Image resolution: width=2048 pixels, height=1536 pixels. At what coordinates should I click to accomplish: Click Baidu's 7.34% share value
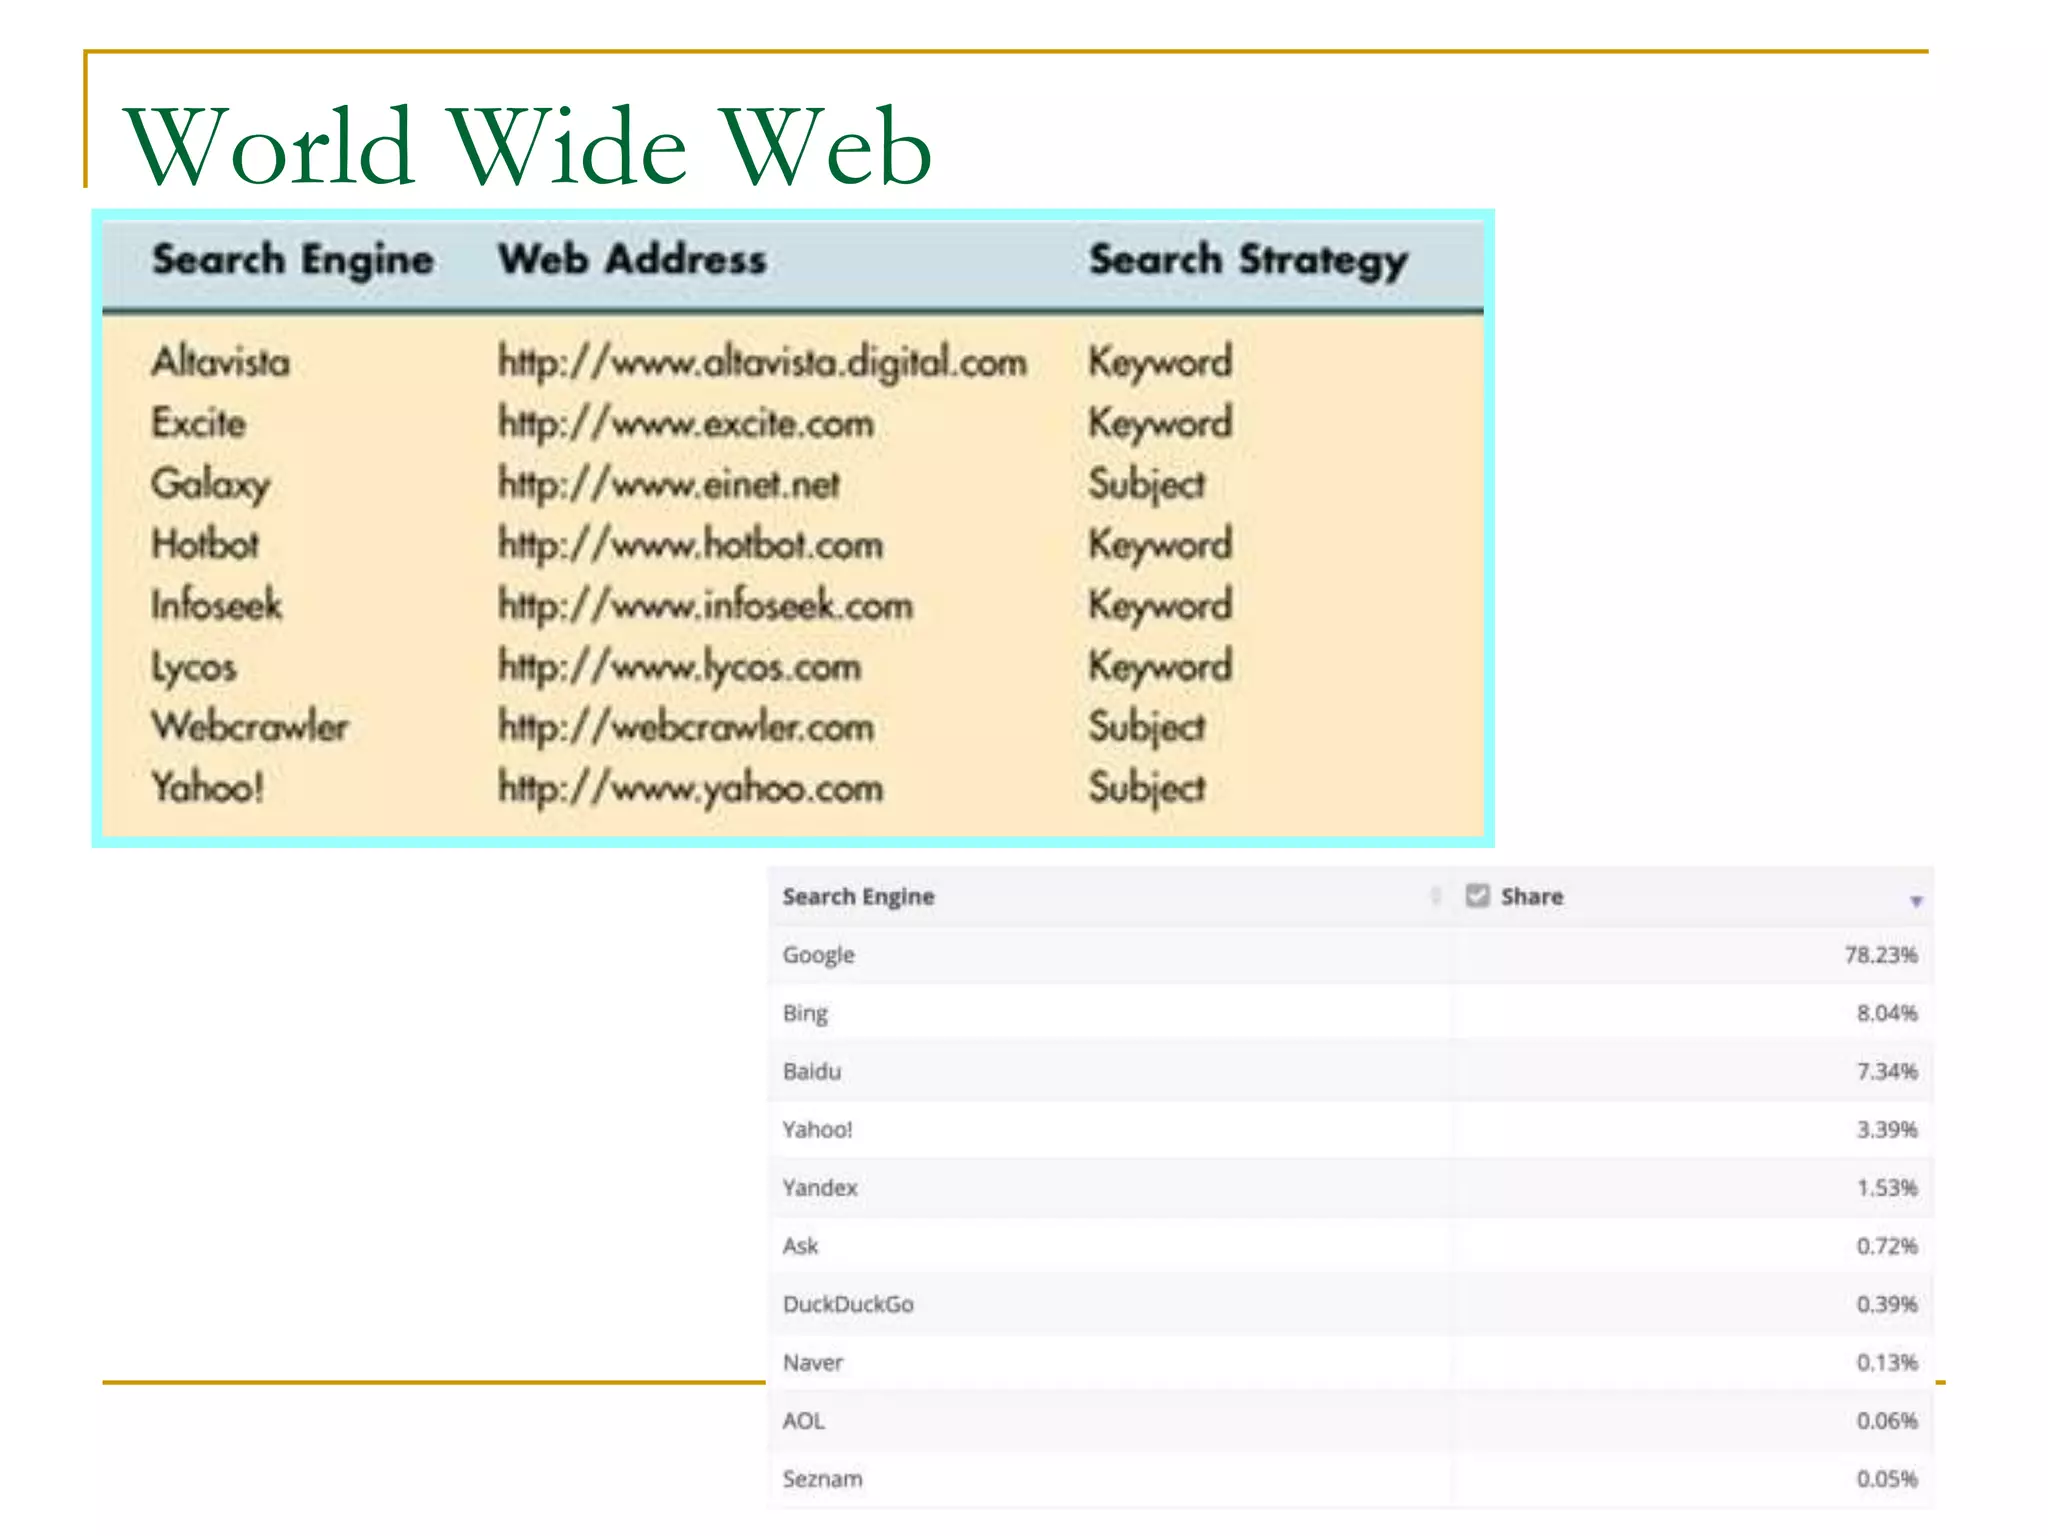[x=1887, y=1071]
